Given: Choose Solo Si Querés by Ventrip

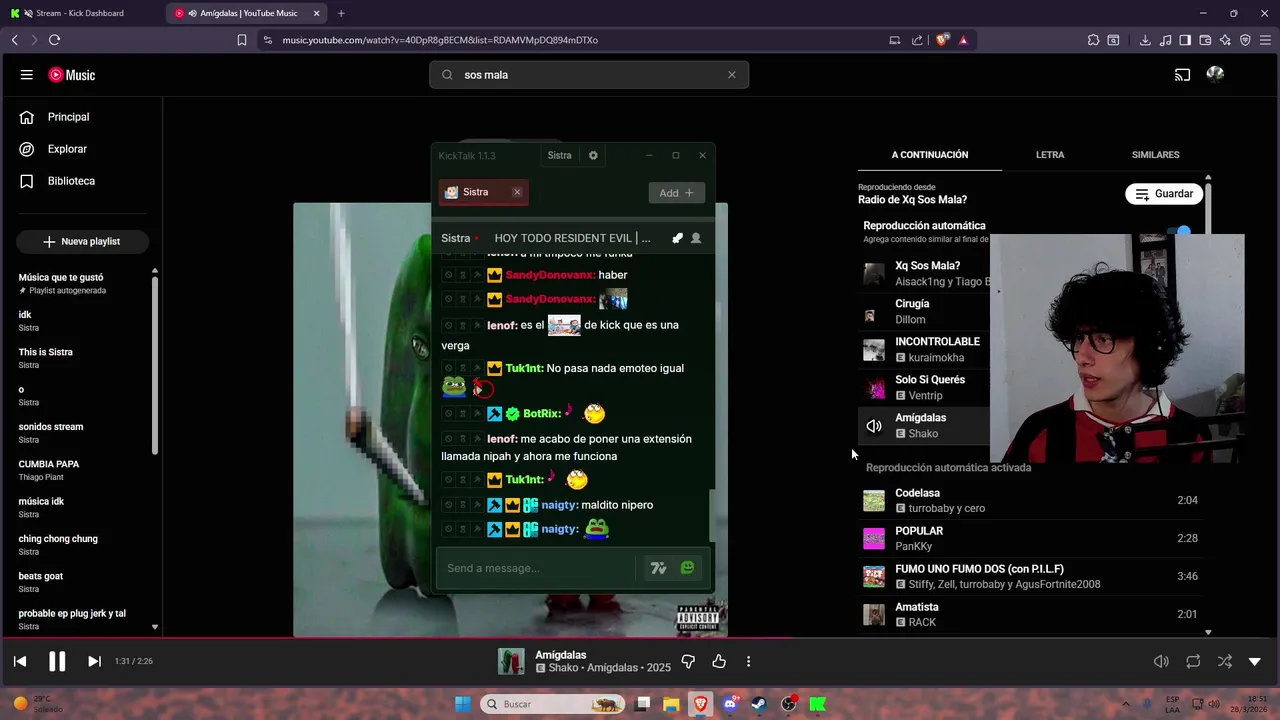Looking at the screenshot, I should point(924,387).
